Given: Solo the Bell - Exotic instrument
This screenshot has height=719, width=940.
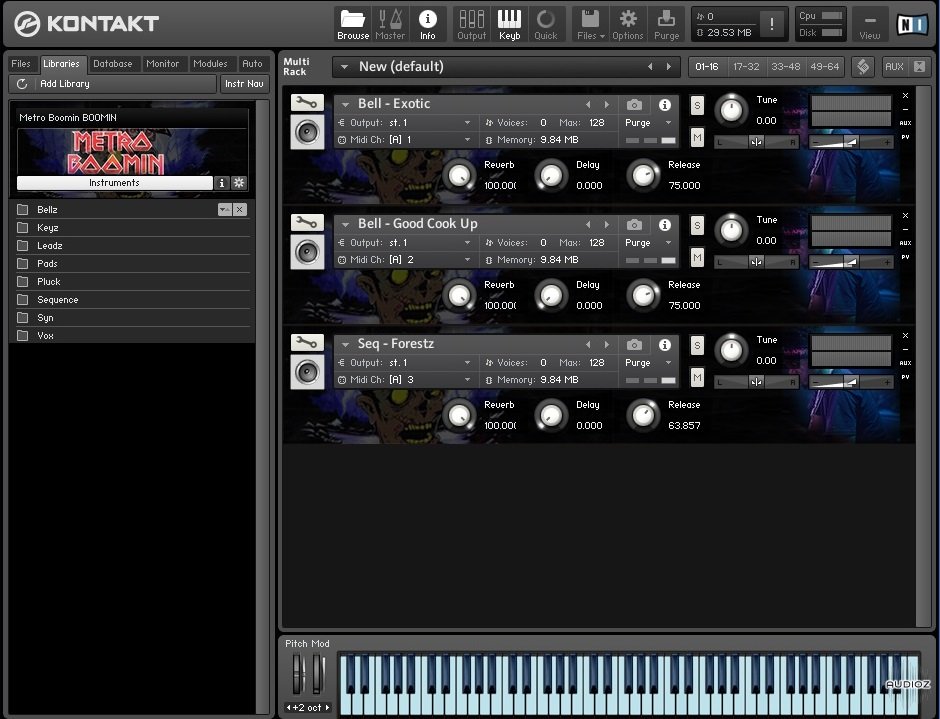Looking at the screenshot, I should 697,105.
